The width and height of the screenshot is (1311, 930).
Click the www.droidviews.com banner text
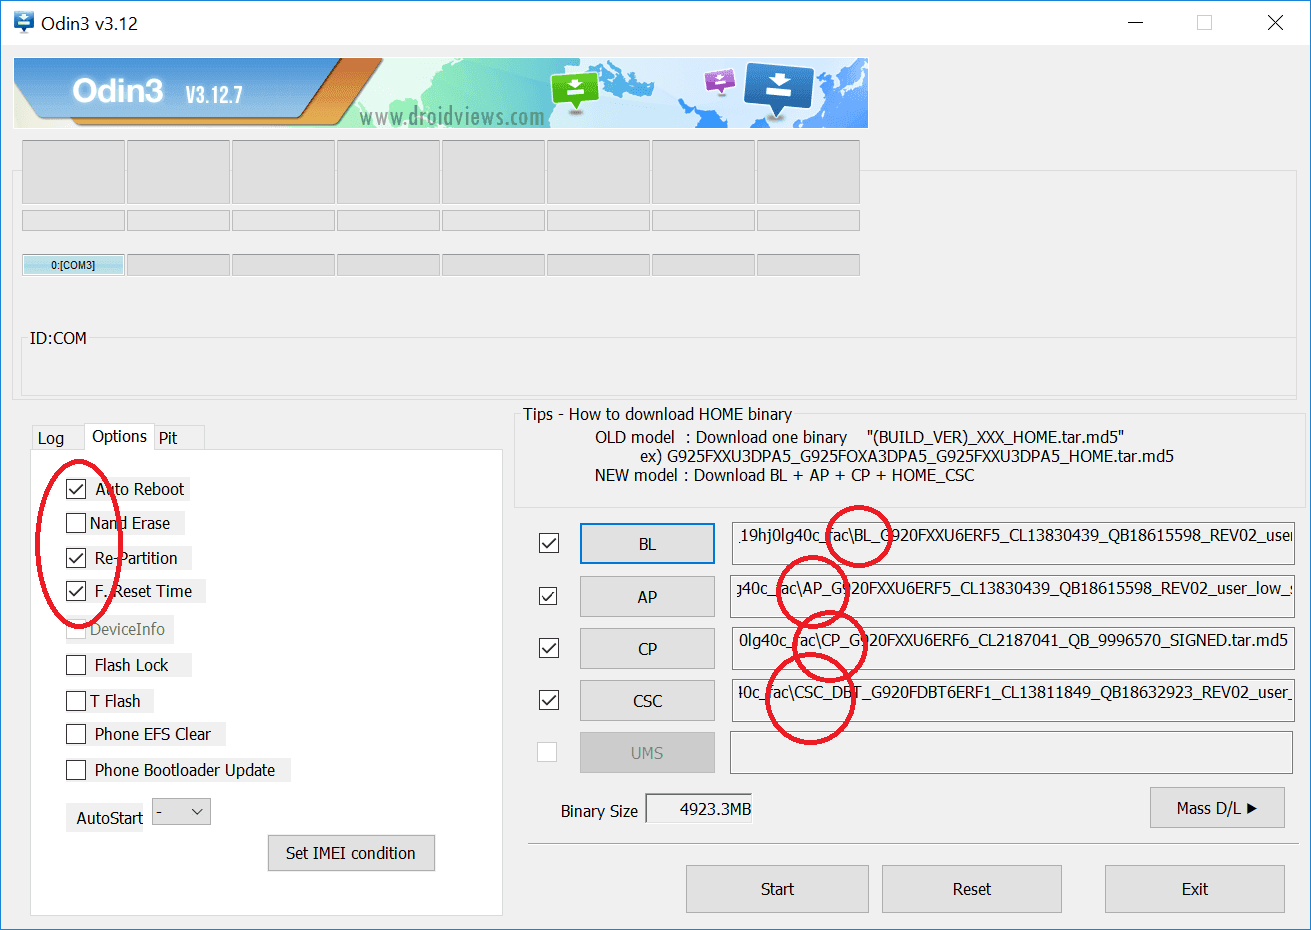[452, 117]
